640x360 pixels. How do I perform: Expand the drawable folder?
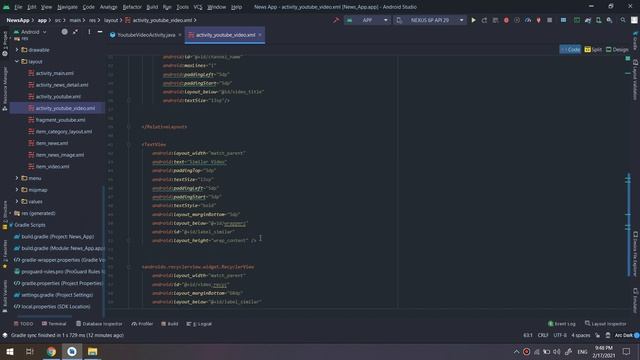click(x=17, y=50)
